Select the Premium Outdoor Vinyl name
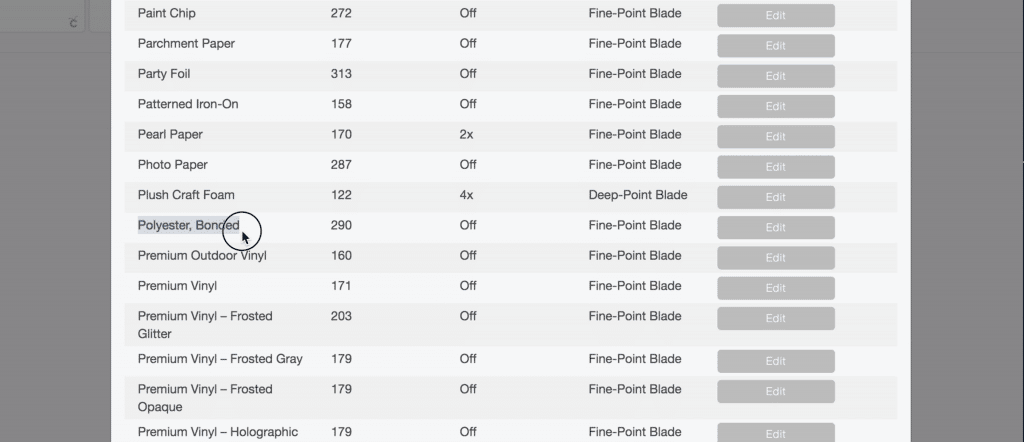Image resolution: width=1024 pixels, height=442 pixels. click(202, 255)
